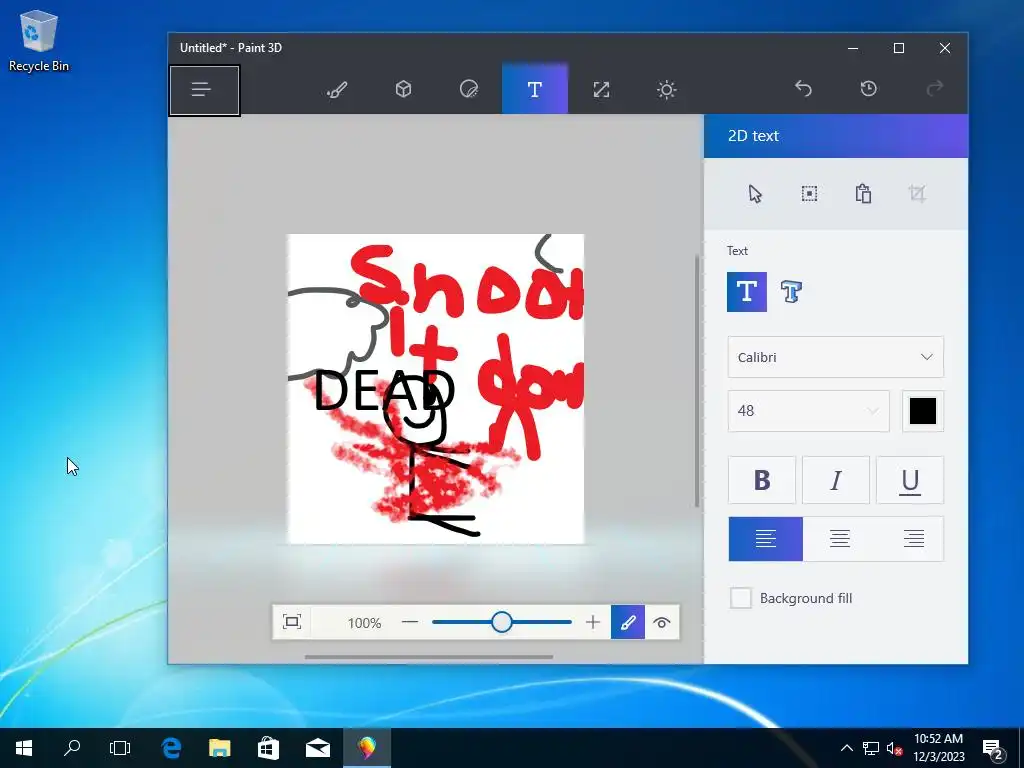The height and width of the screenshot is (768, 1024).
Task: Open Microsoft Store from taskbar
Action: [x=268, y=748]
